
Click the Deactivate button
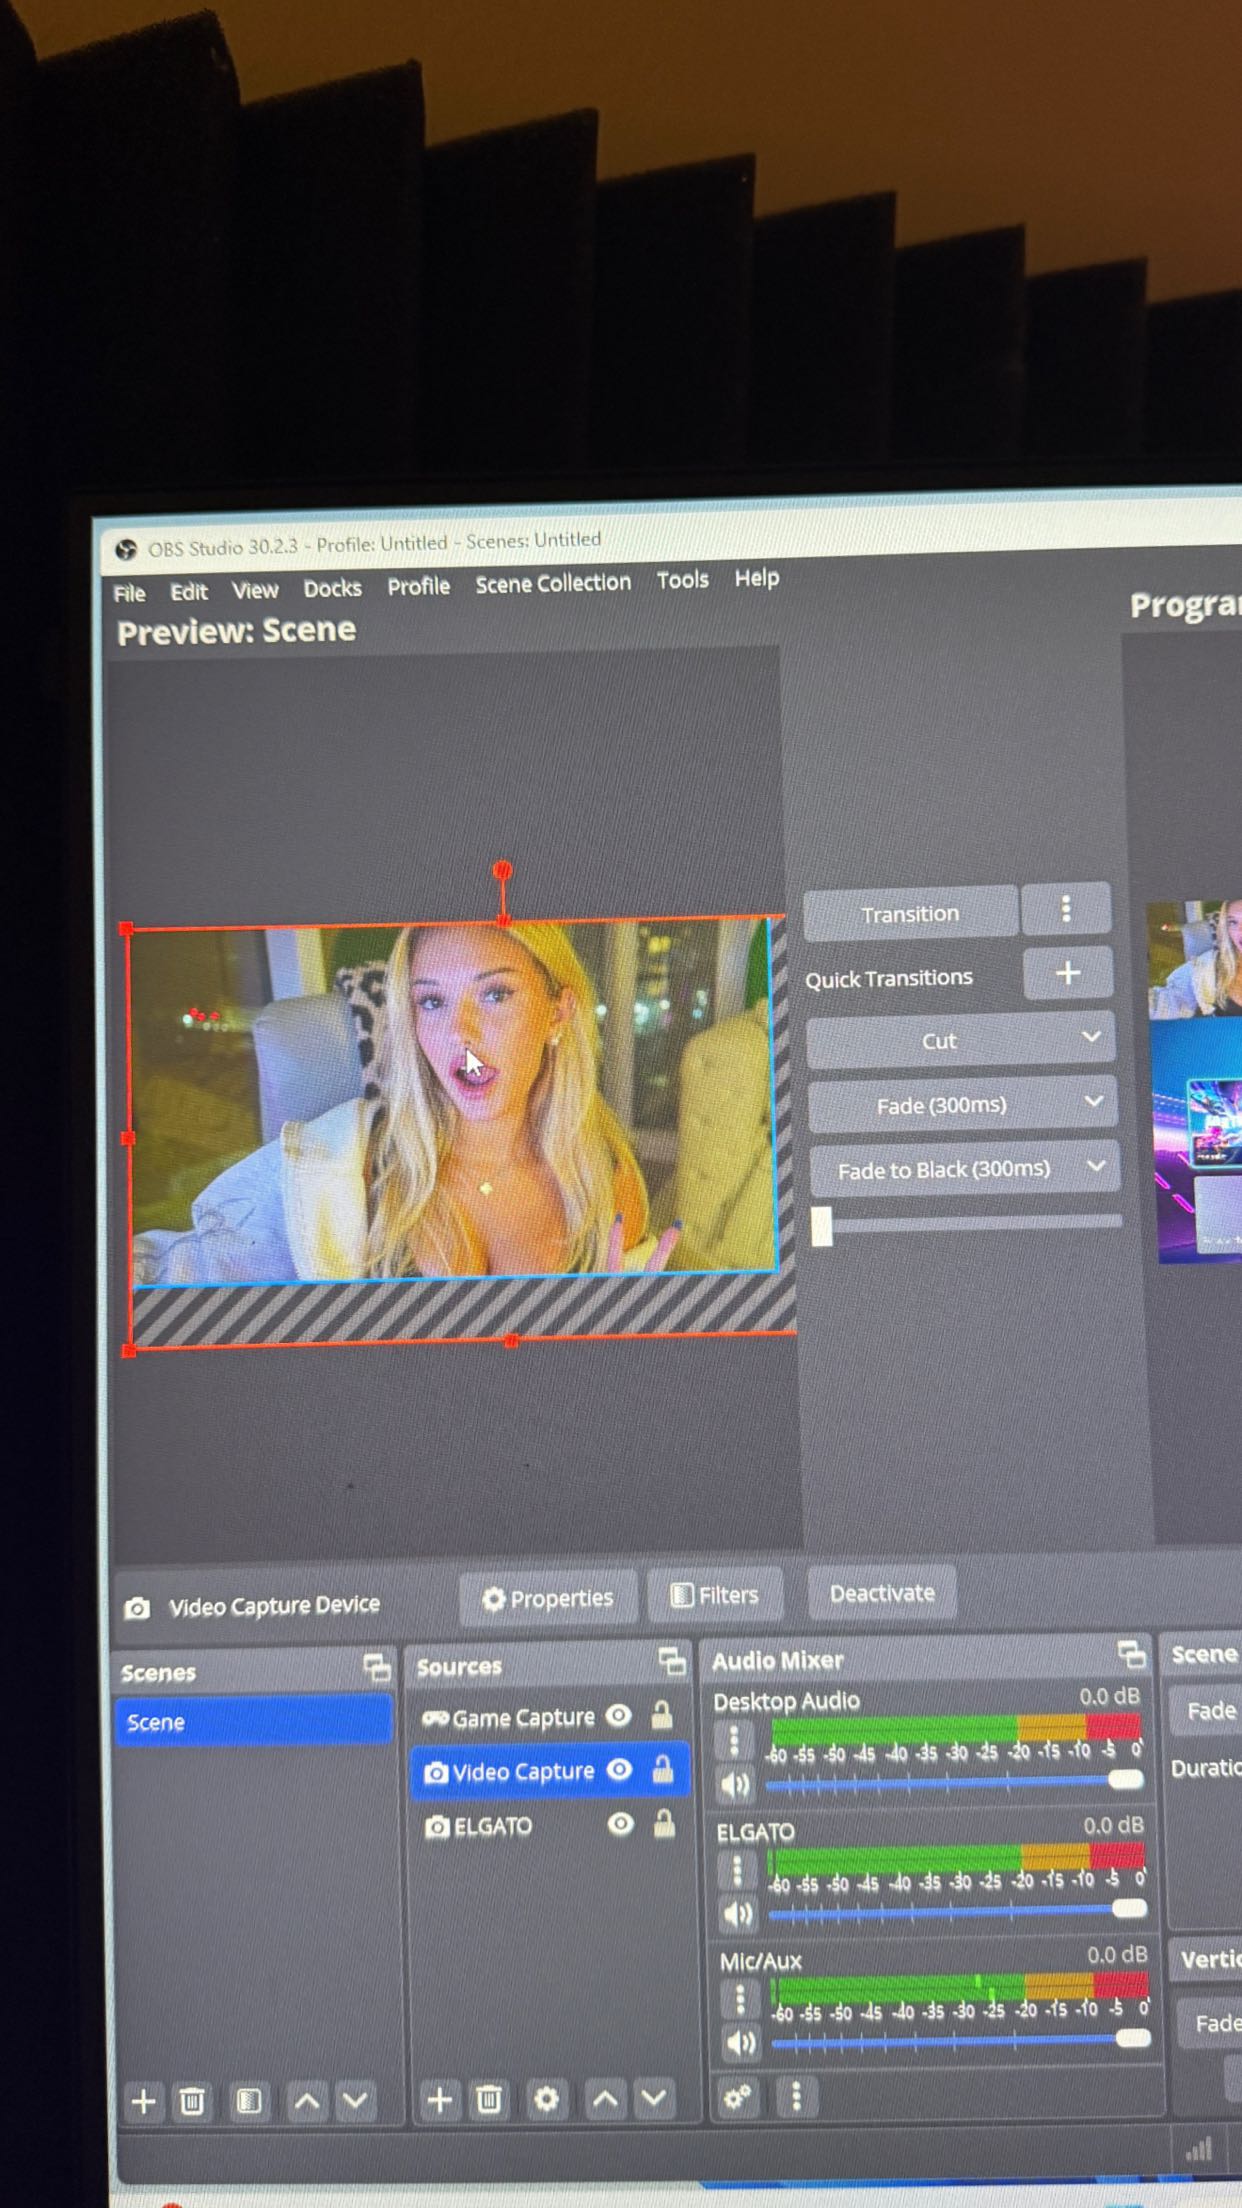click(x=881, y=1593)
